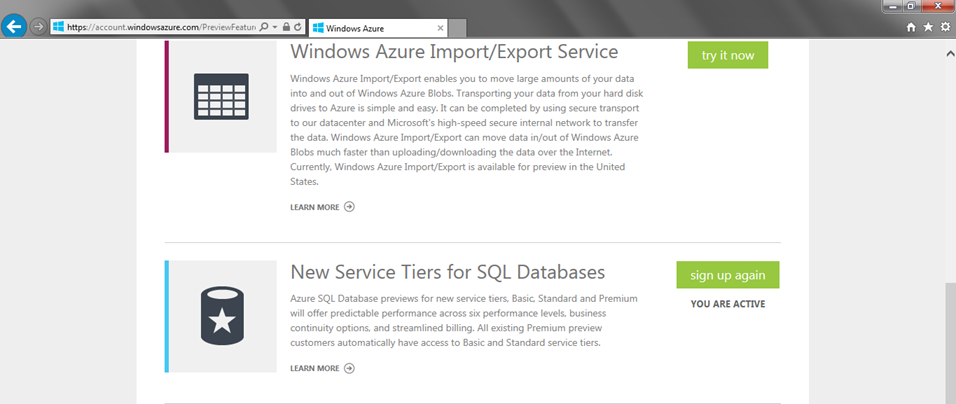Refresh the page using reload icon

coord(298,27)
